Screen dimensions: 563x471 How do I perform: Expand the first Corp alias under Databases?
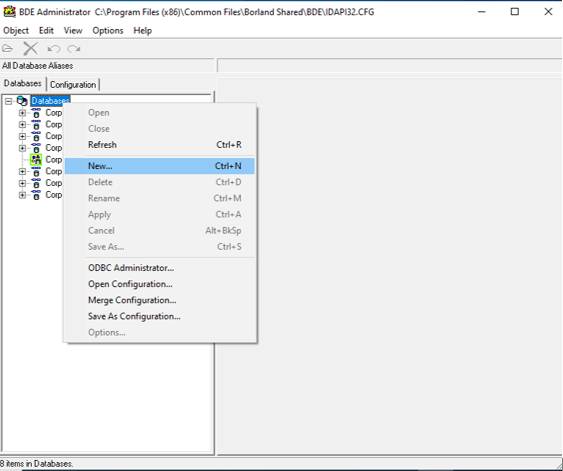point(22,113)
